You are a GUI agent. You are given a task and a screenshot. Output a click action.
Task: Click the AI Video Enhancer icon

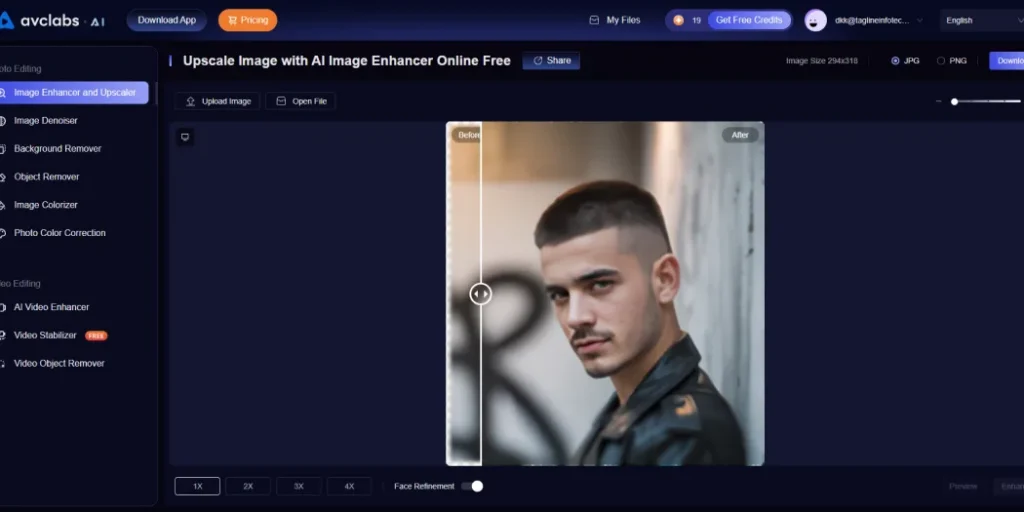[3, 307]
